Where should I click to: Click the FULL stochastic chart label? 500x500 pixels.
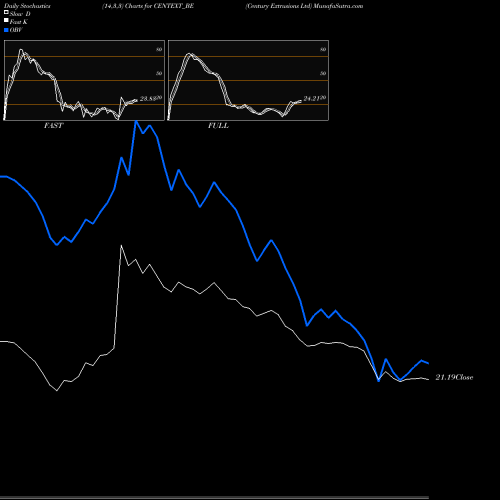tap(218, 126)
